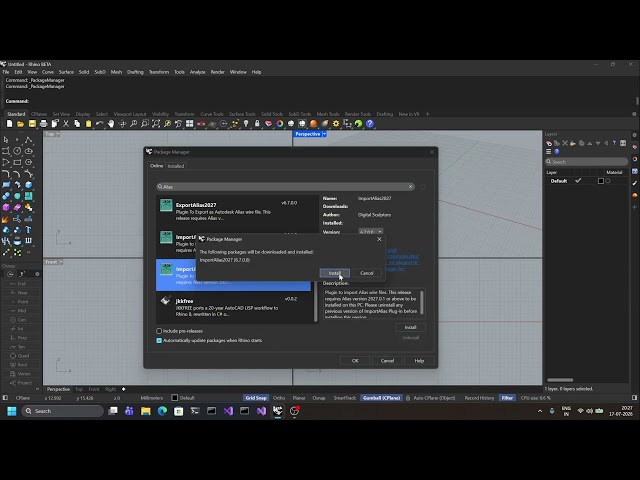Viewport: 640px width, 480px height.
Task: Click the Cut scissors icon
Action: [x=66, y=124]
